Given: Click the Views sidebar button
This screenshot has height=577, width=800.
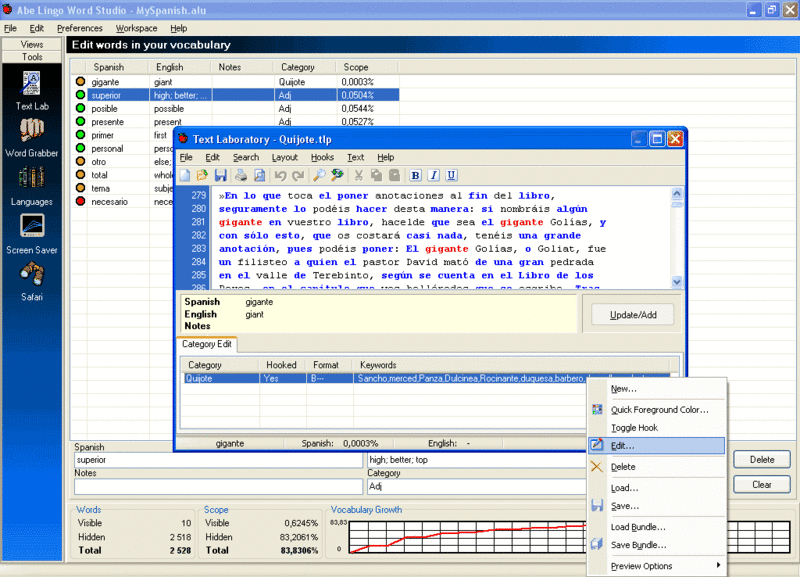Looking at the screenshot, I should click(x=32, y=44).
